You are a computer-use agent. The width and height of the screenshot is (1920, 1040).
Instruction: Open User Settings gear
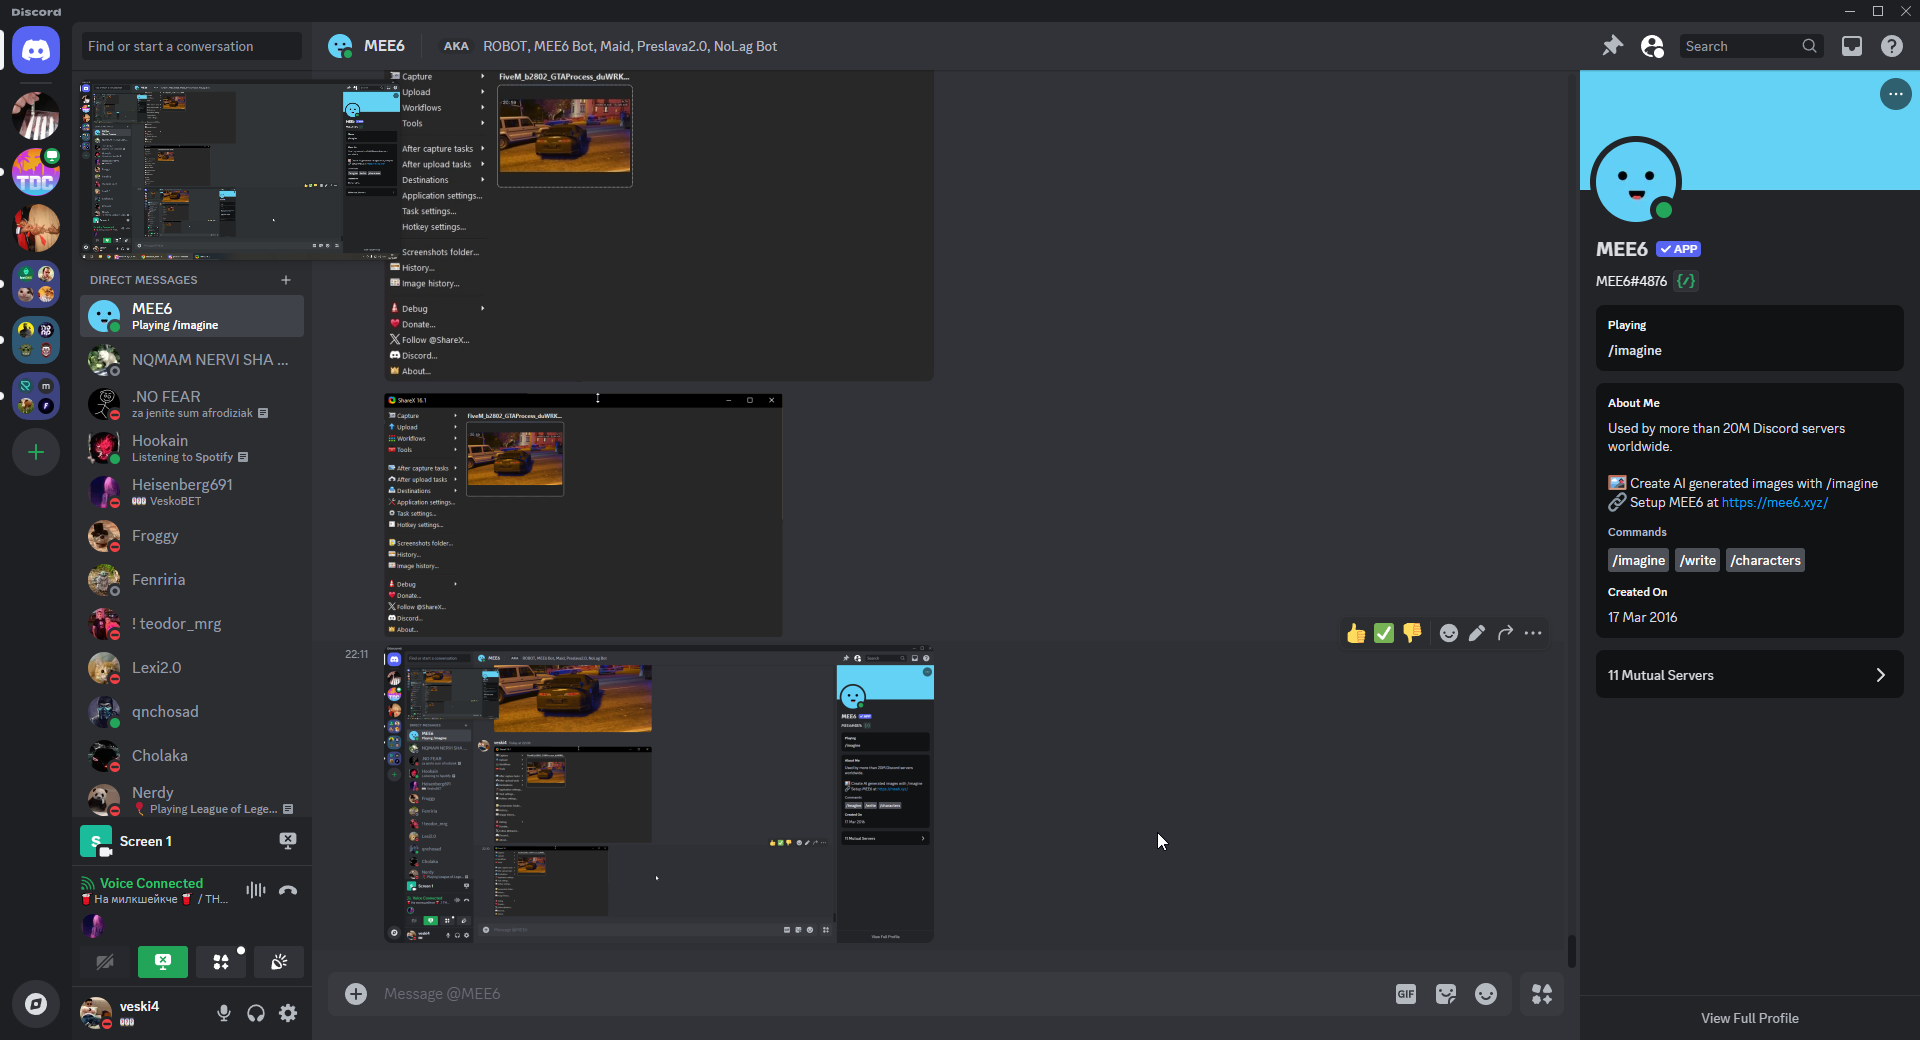pos(288,1013)
